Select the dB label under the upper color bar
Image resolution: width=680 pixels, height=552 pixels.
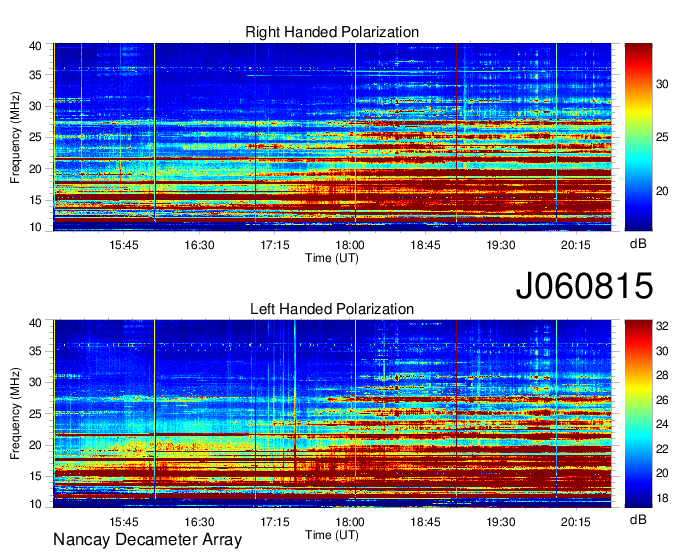[x=638, y=243]
